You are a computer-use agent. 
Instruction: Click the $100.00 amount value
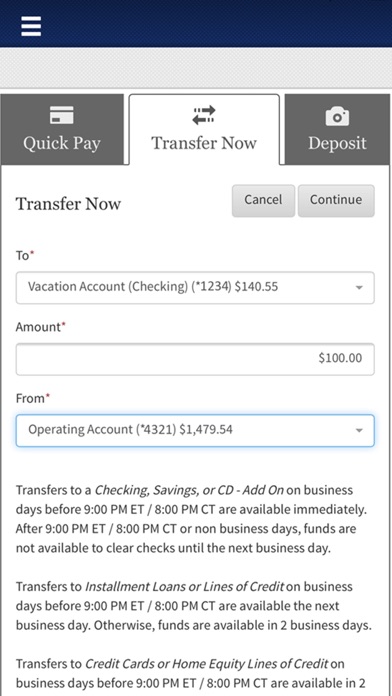pos(340,358)
